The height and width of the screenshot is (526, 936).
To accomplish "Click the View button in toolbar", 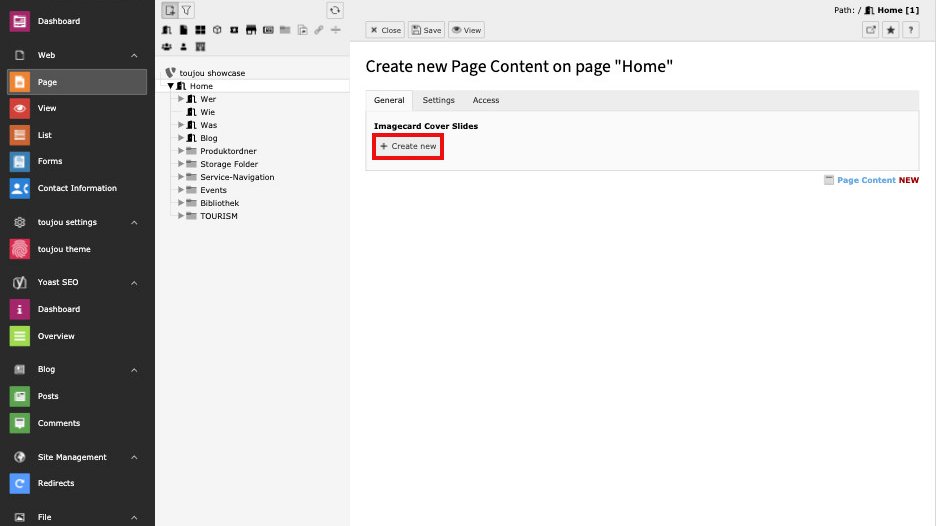I will click(466, 30).
